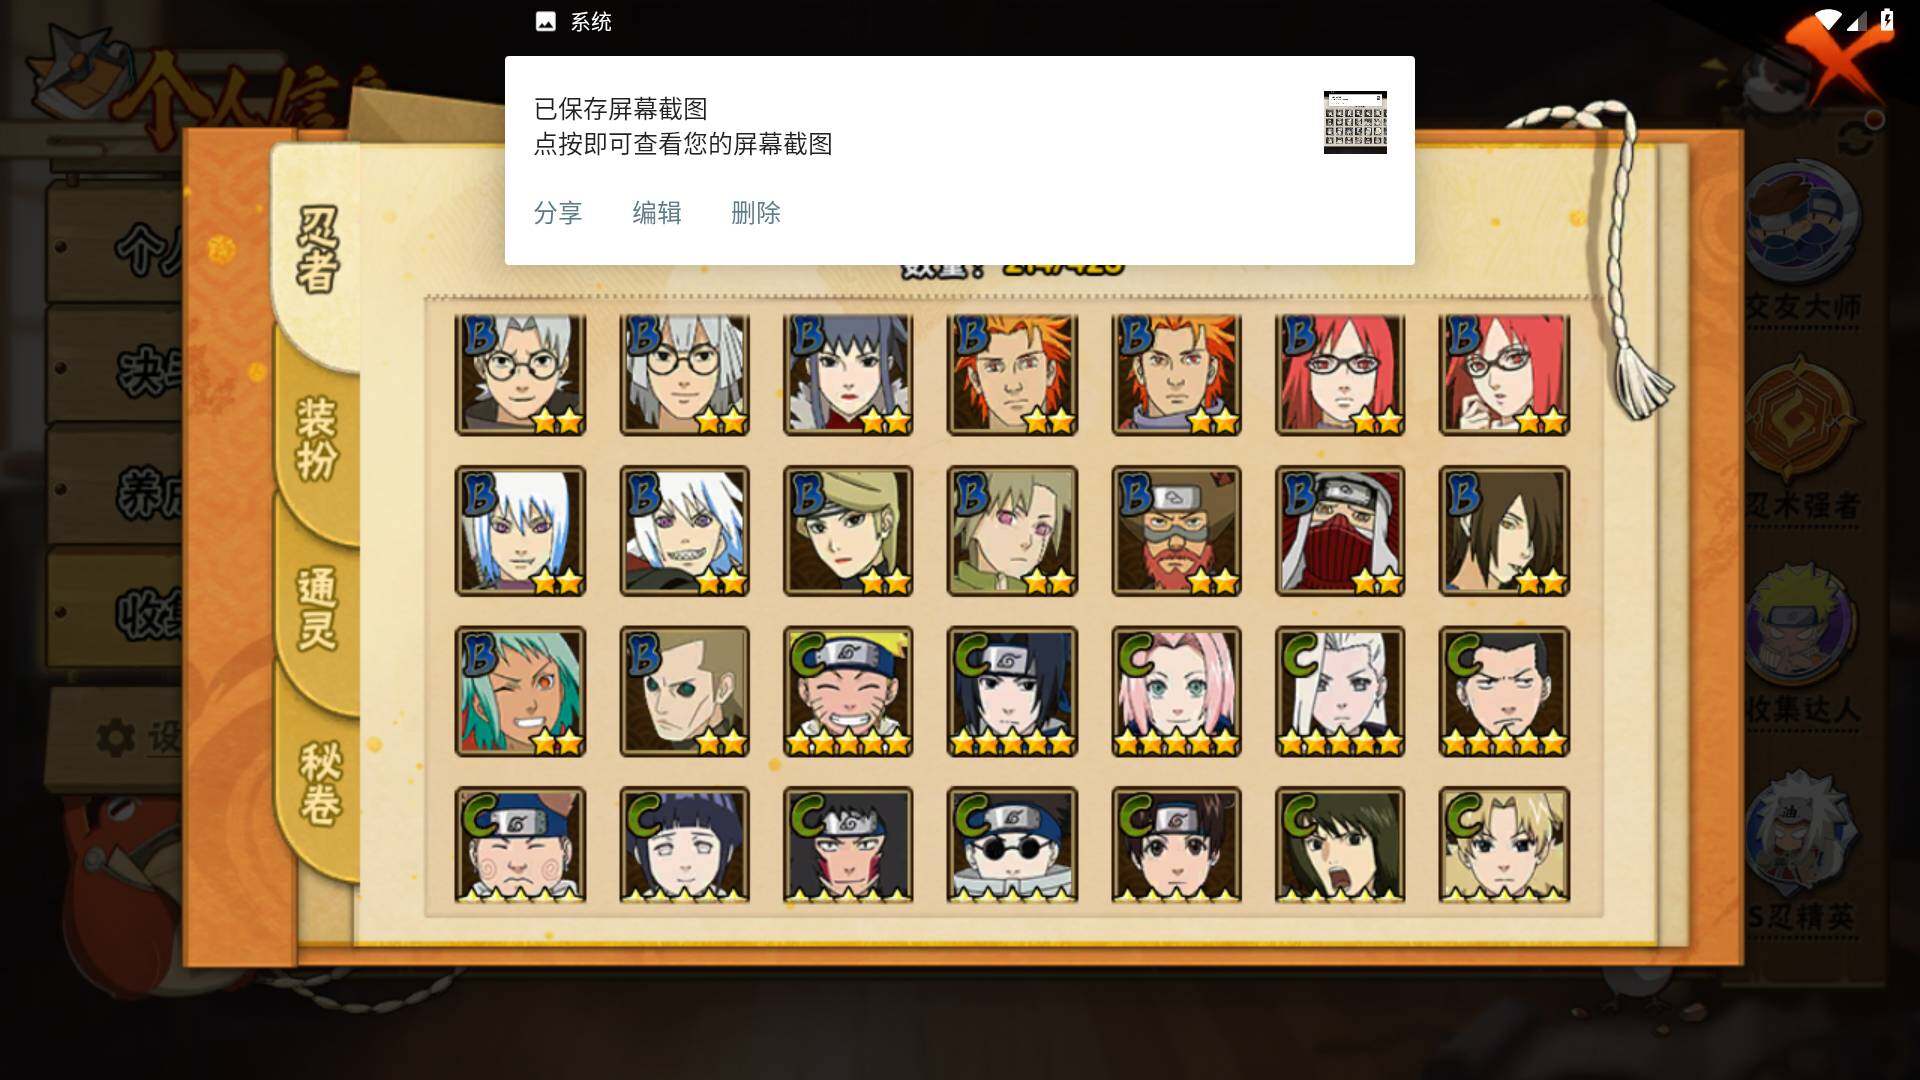This screenshot has width=1920, height=1080.
Task: Select the teal-haired winking B-rank ninja
Action: 520,691
